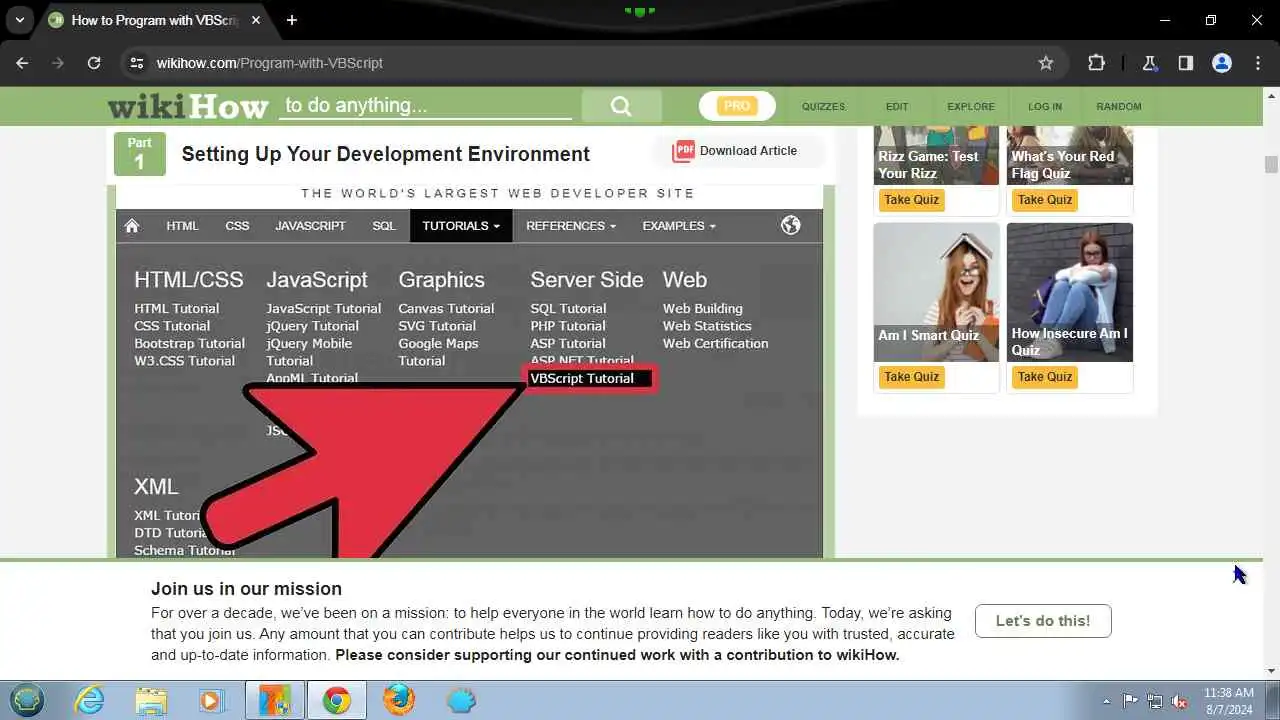Image resolution: width=1280 pixels, height=720 pixels.
Task: Click the wikiHow logo
Action: pyautogui.click(x=188, y=105)
